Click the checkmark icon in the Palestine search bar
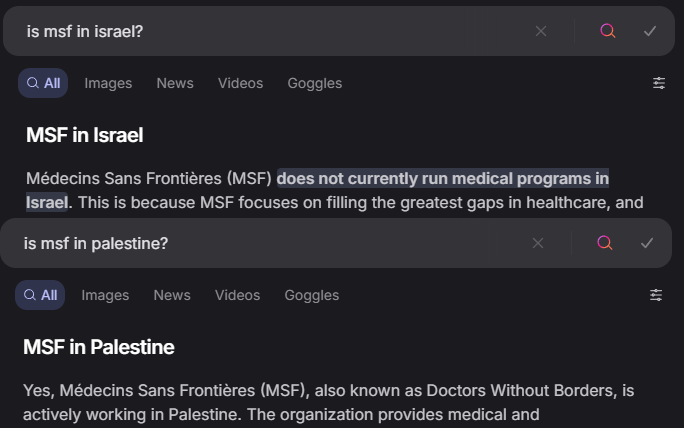Viewport: 684px width, 428px height. [x=647, y=243]
